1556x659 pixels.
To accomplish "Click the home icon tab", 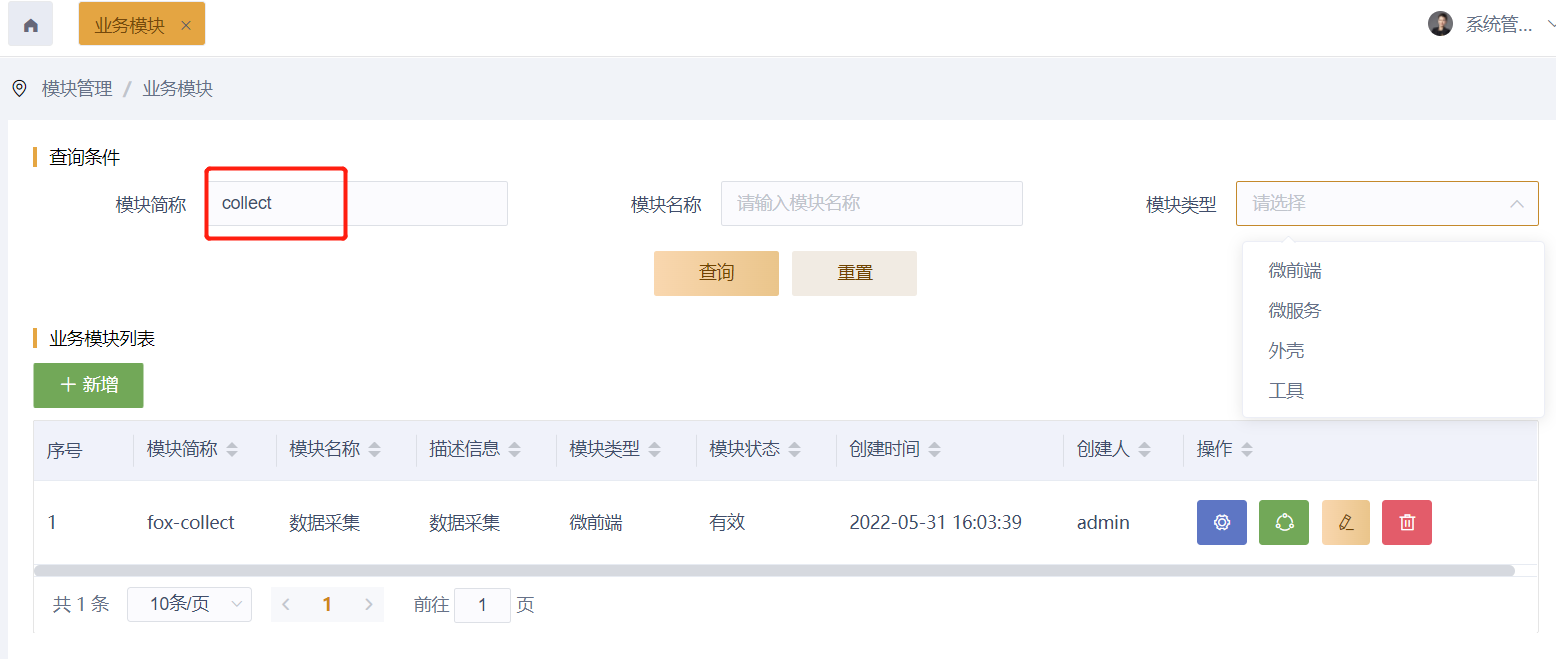I will (x=30, y=25).
